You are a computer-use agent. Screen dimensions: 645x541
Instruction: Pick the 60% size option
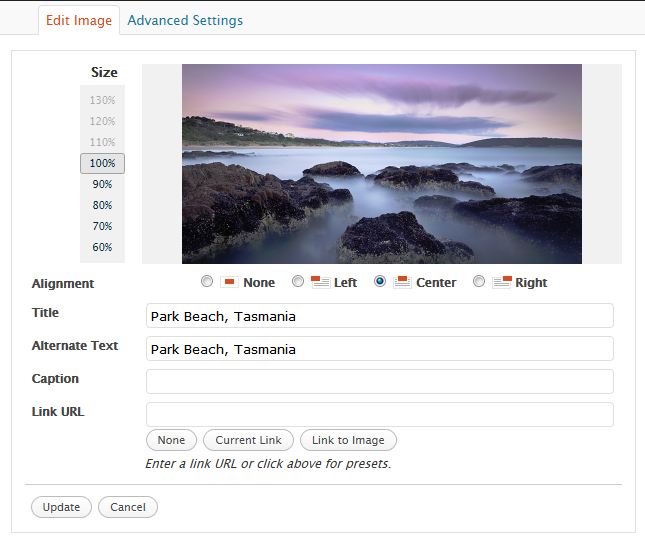pos(102,247)
